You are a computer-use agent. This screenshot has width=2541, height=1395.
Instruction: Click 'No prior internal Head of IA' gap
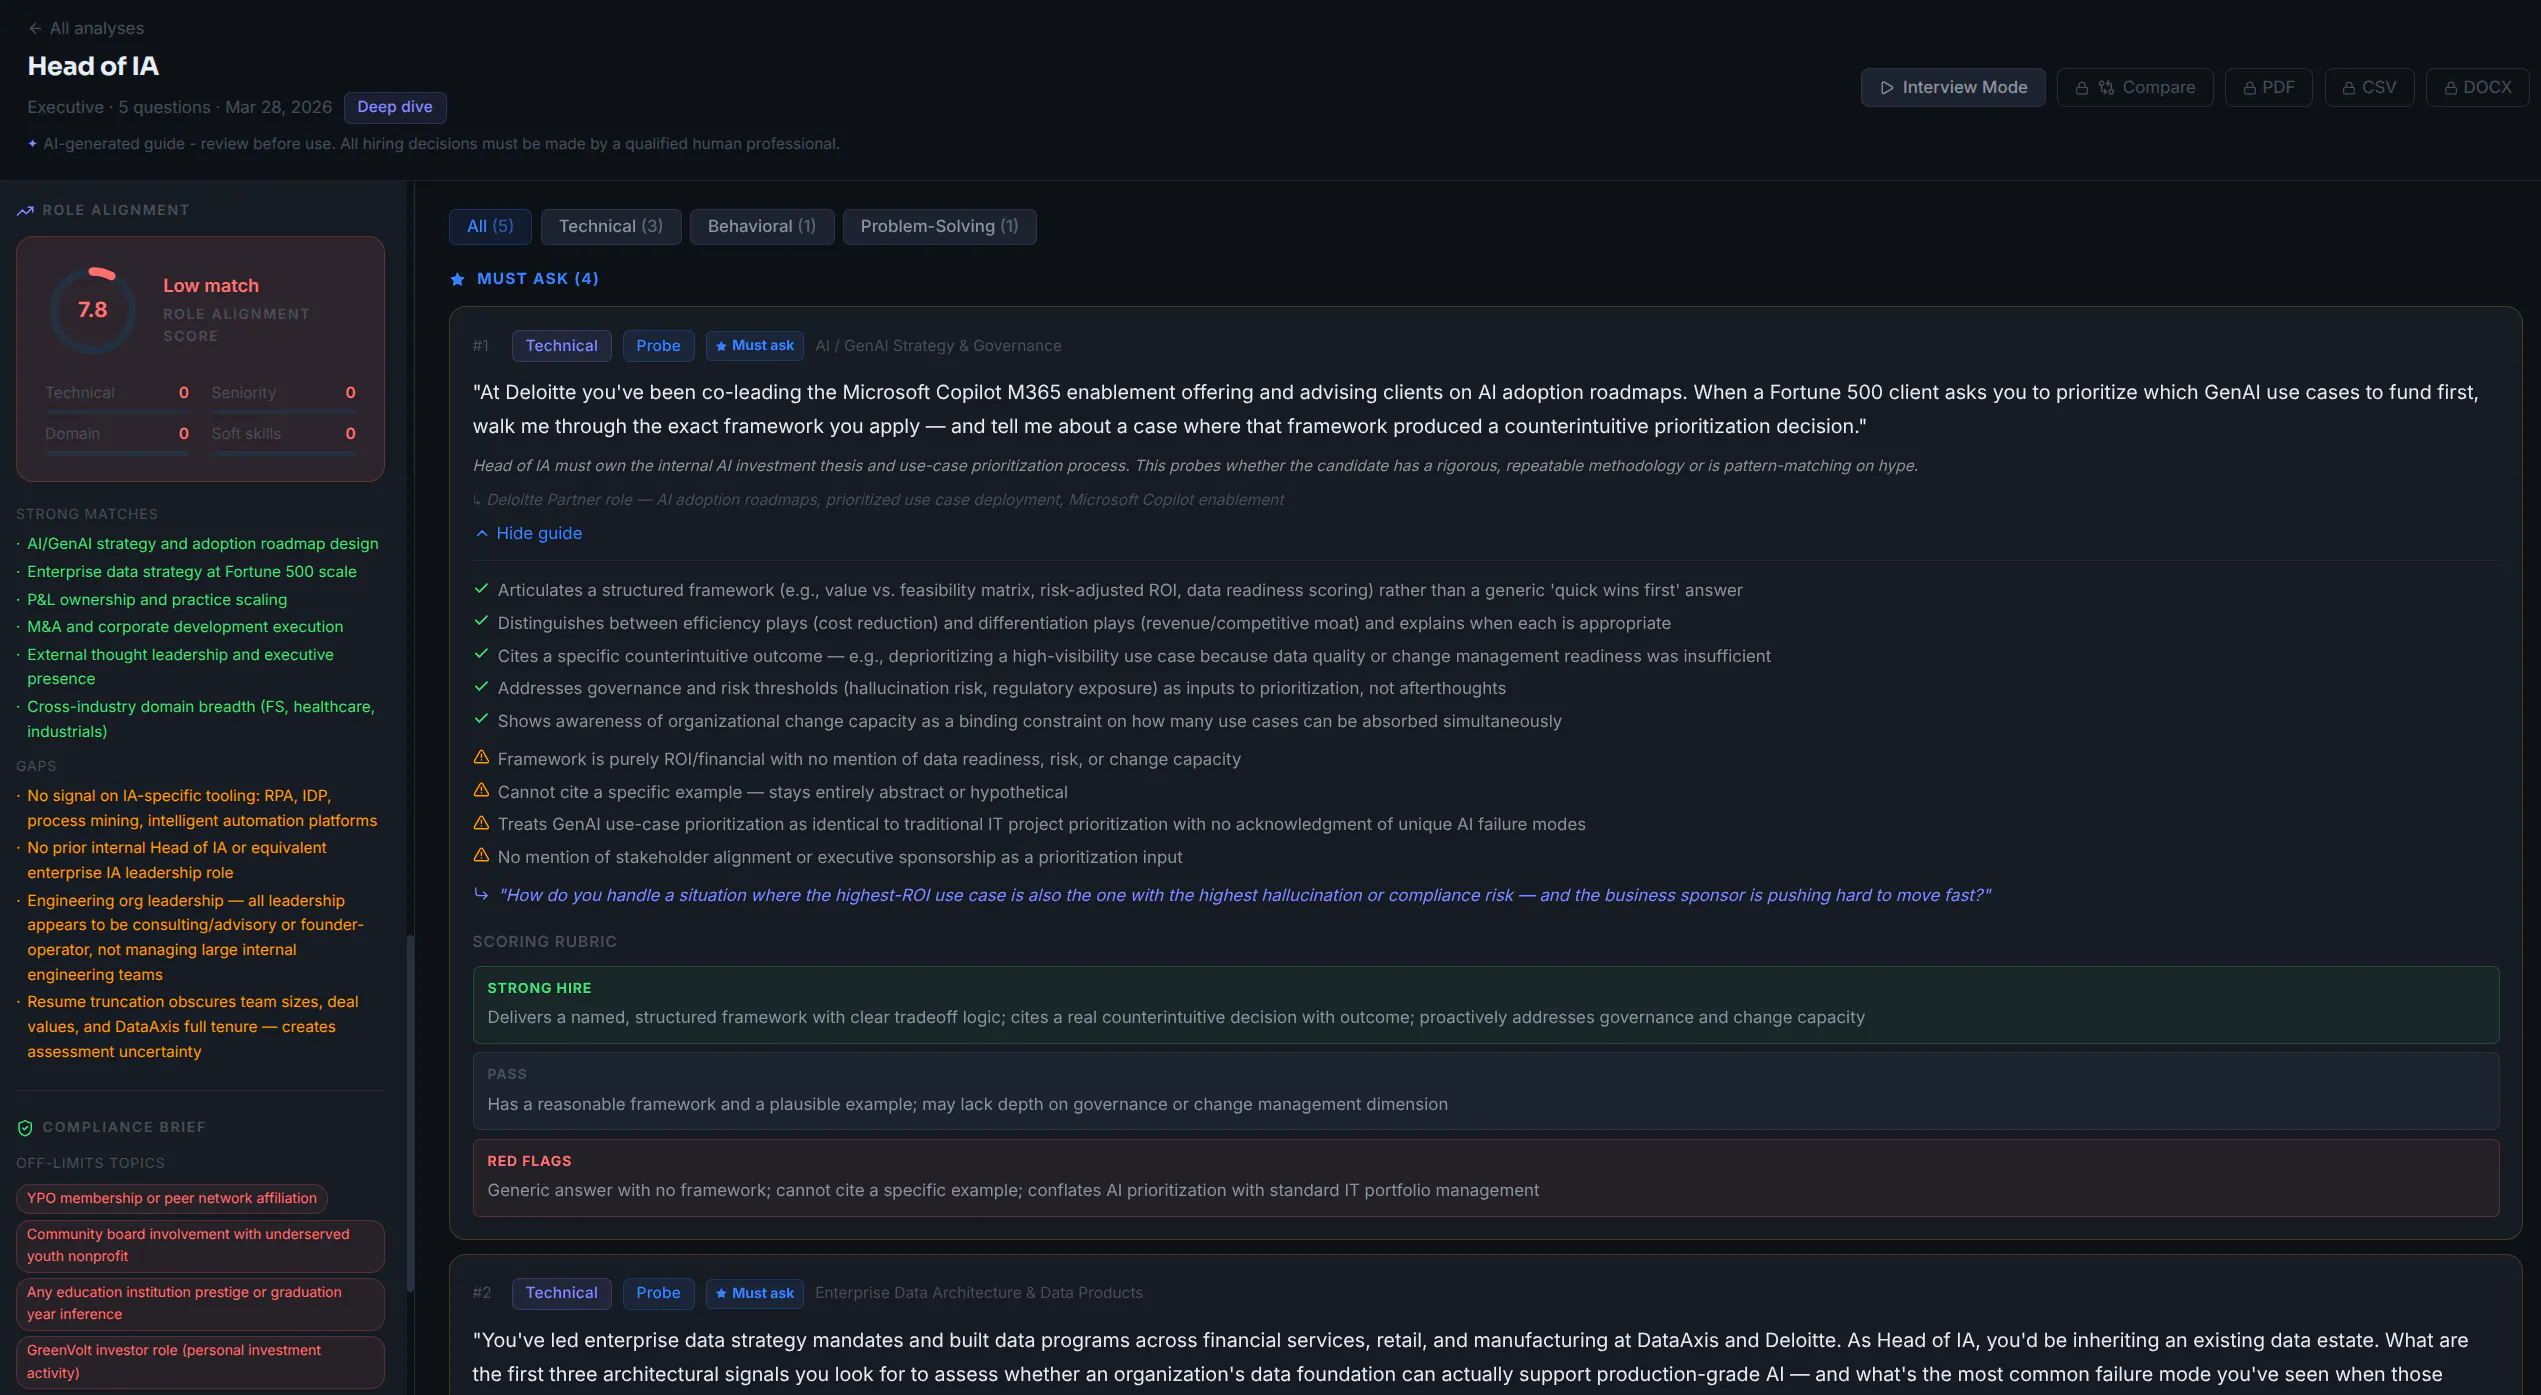click(x=177, y=860)
